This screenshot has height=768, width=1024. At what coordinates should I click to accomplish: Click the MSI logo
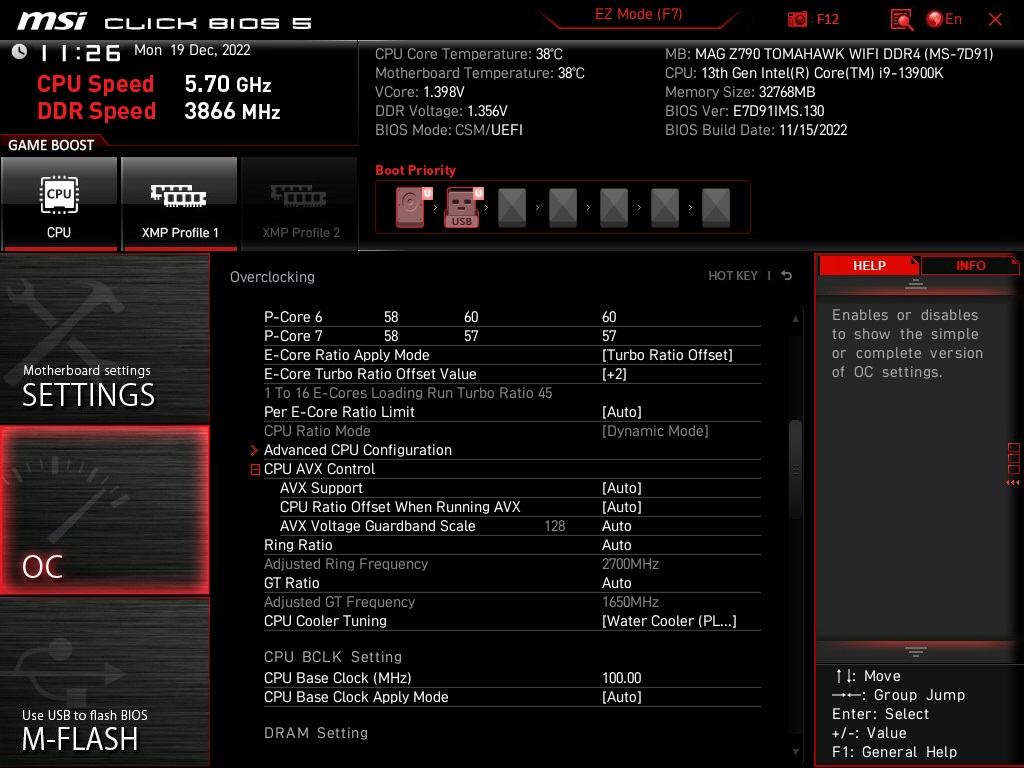tap(52, 21)
